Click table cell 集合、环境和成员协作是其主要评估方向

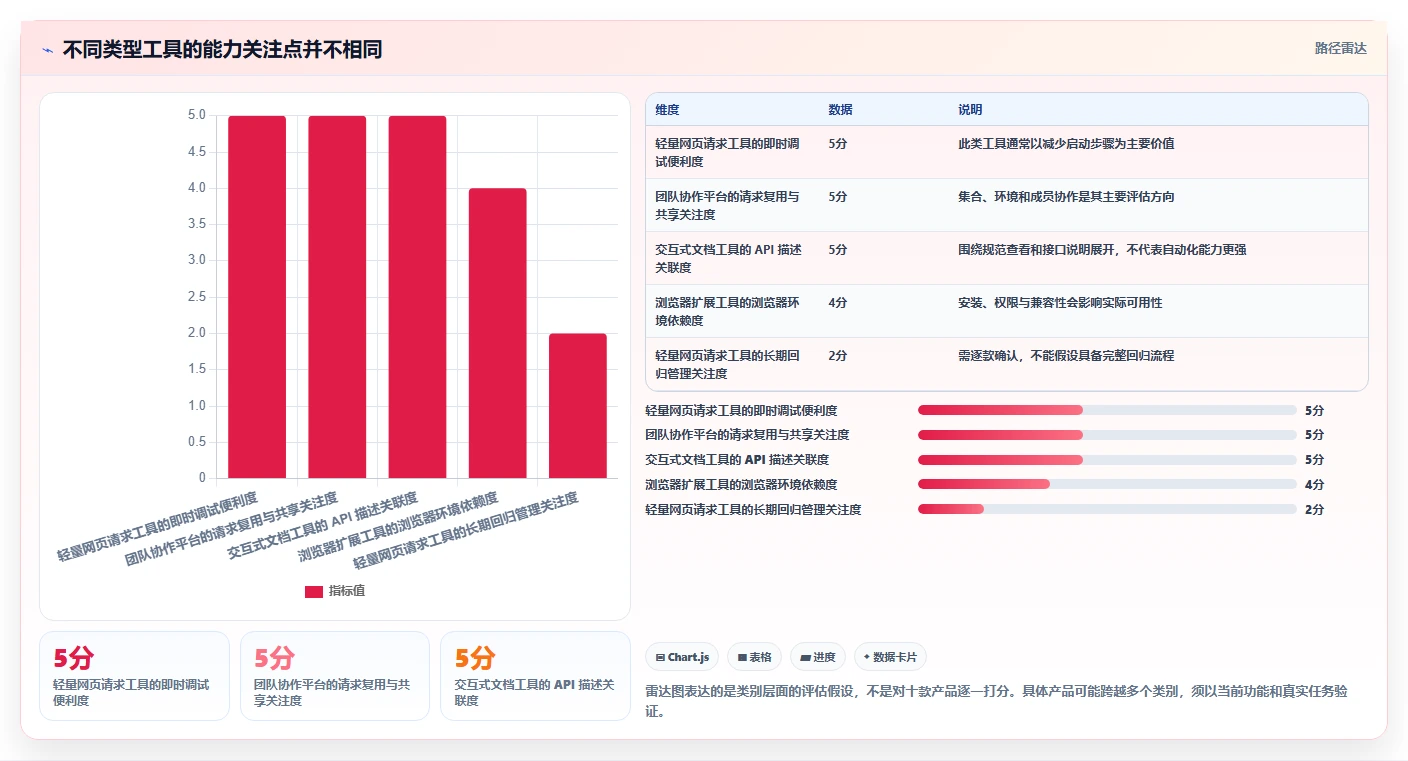(x=1066, y=197)
